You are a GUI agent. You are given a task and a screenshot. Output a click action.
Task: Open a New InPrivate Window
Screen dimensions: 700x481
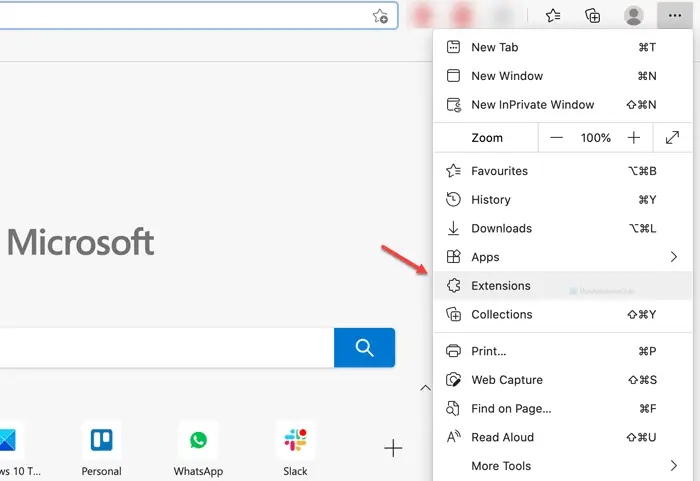(x=563, y=105)
